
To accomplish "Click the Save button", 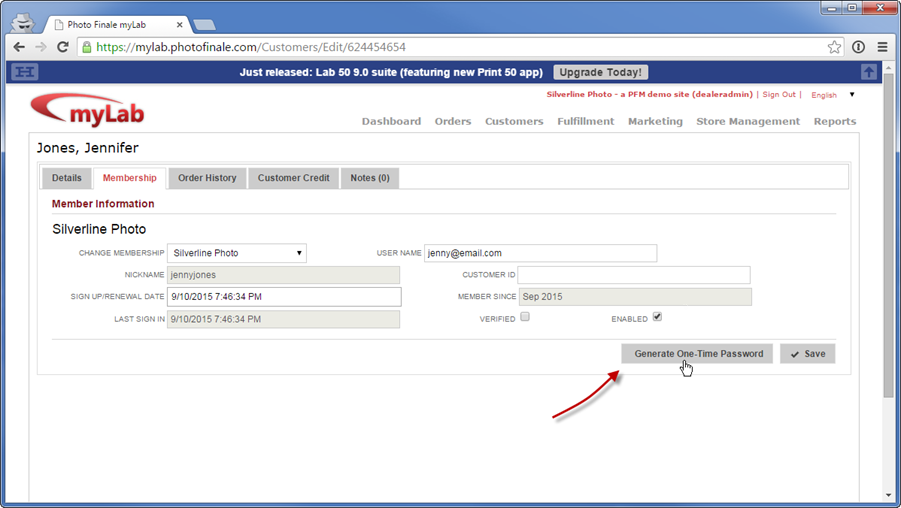I will point(807,353).
